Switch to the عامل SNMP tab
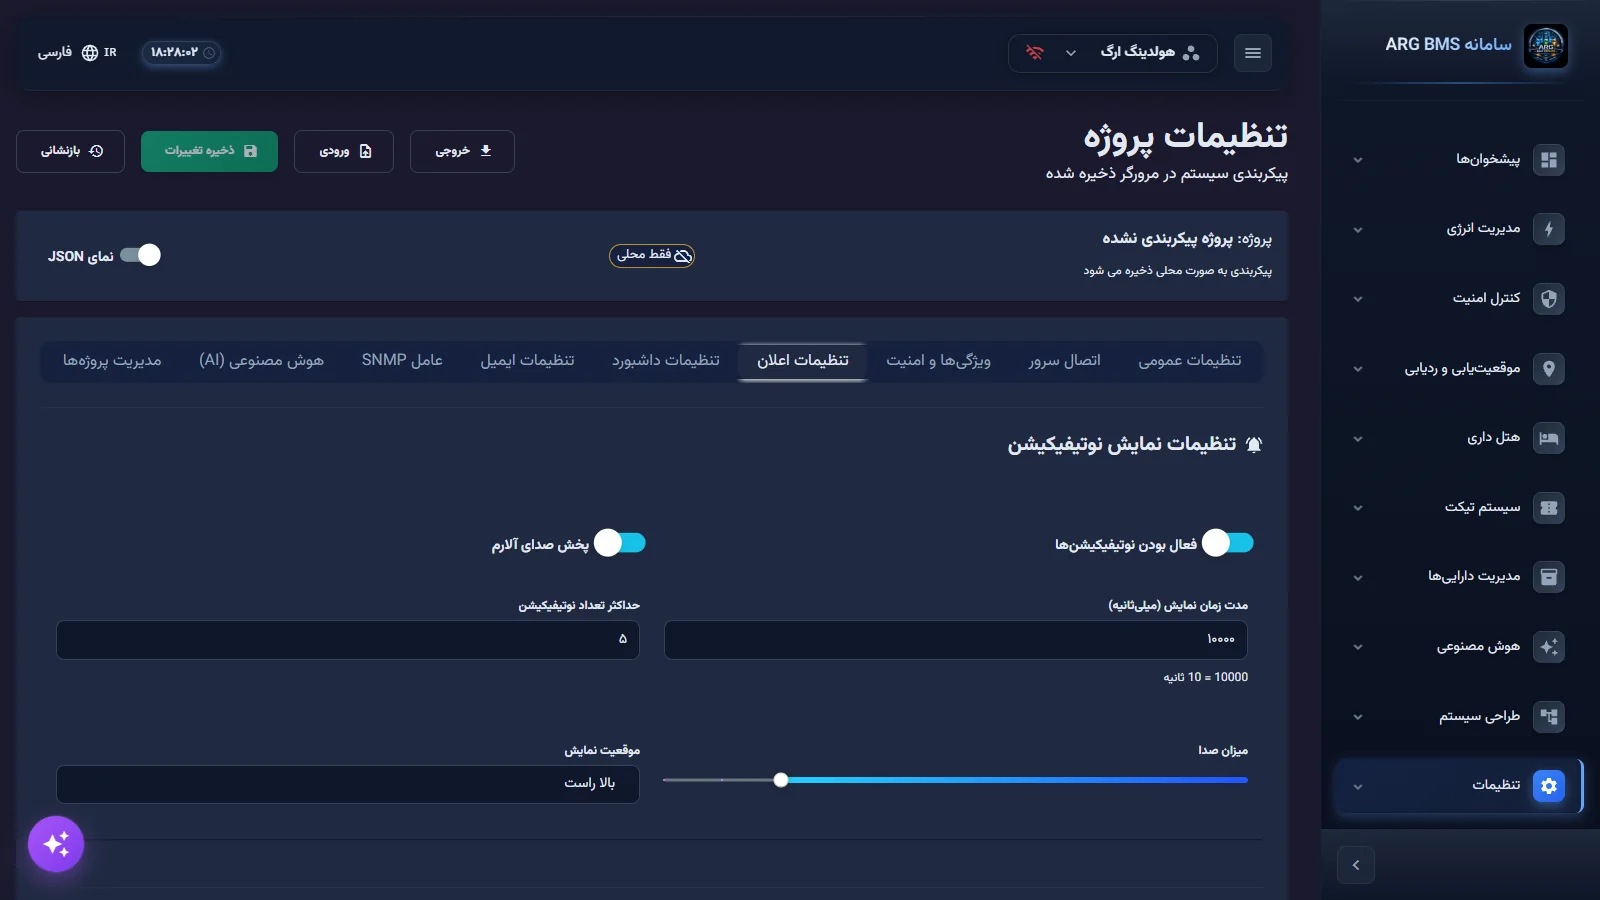 click(x=402, y=361)
